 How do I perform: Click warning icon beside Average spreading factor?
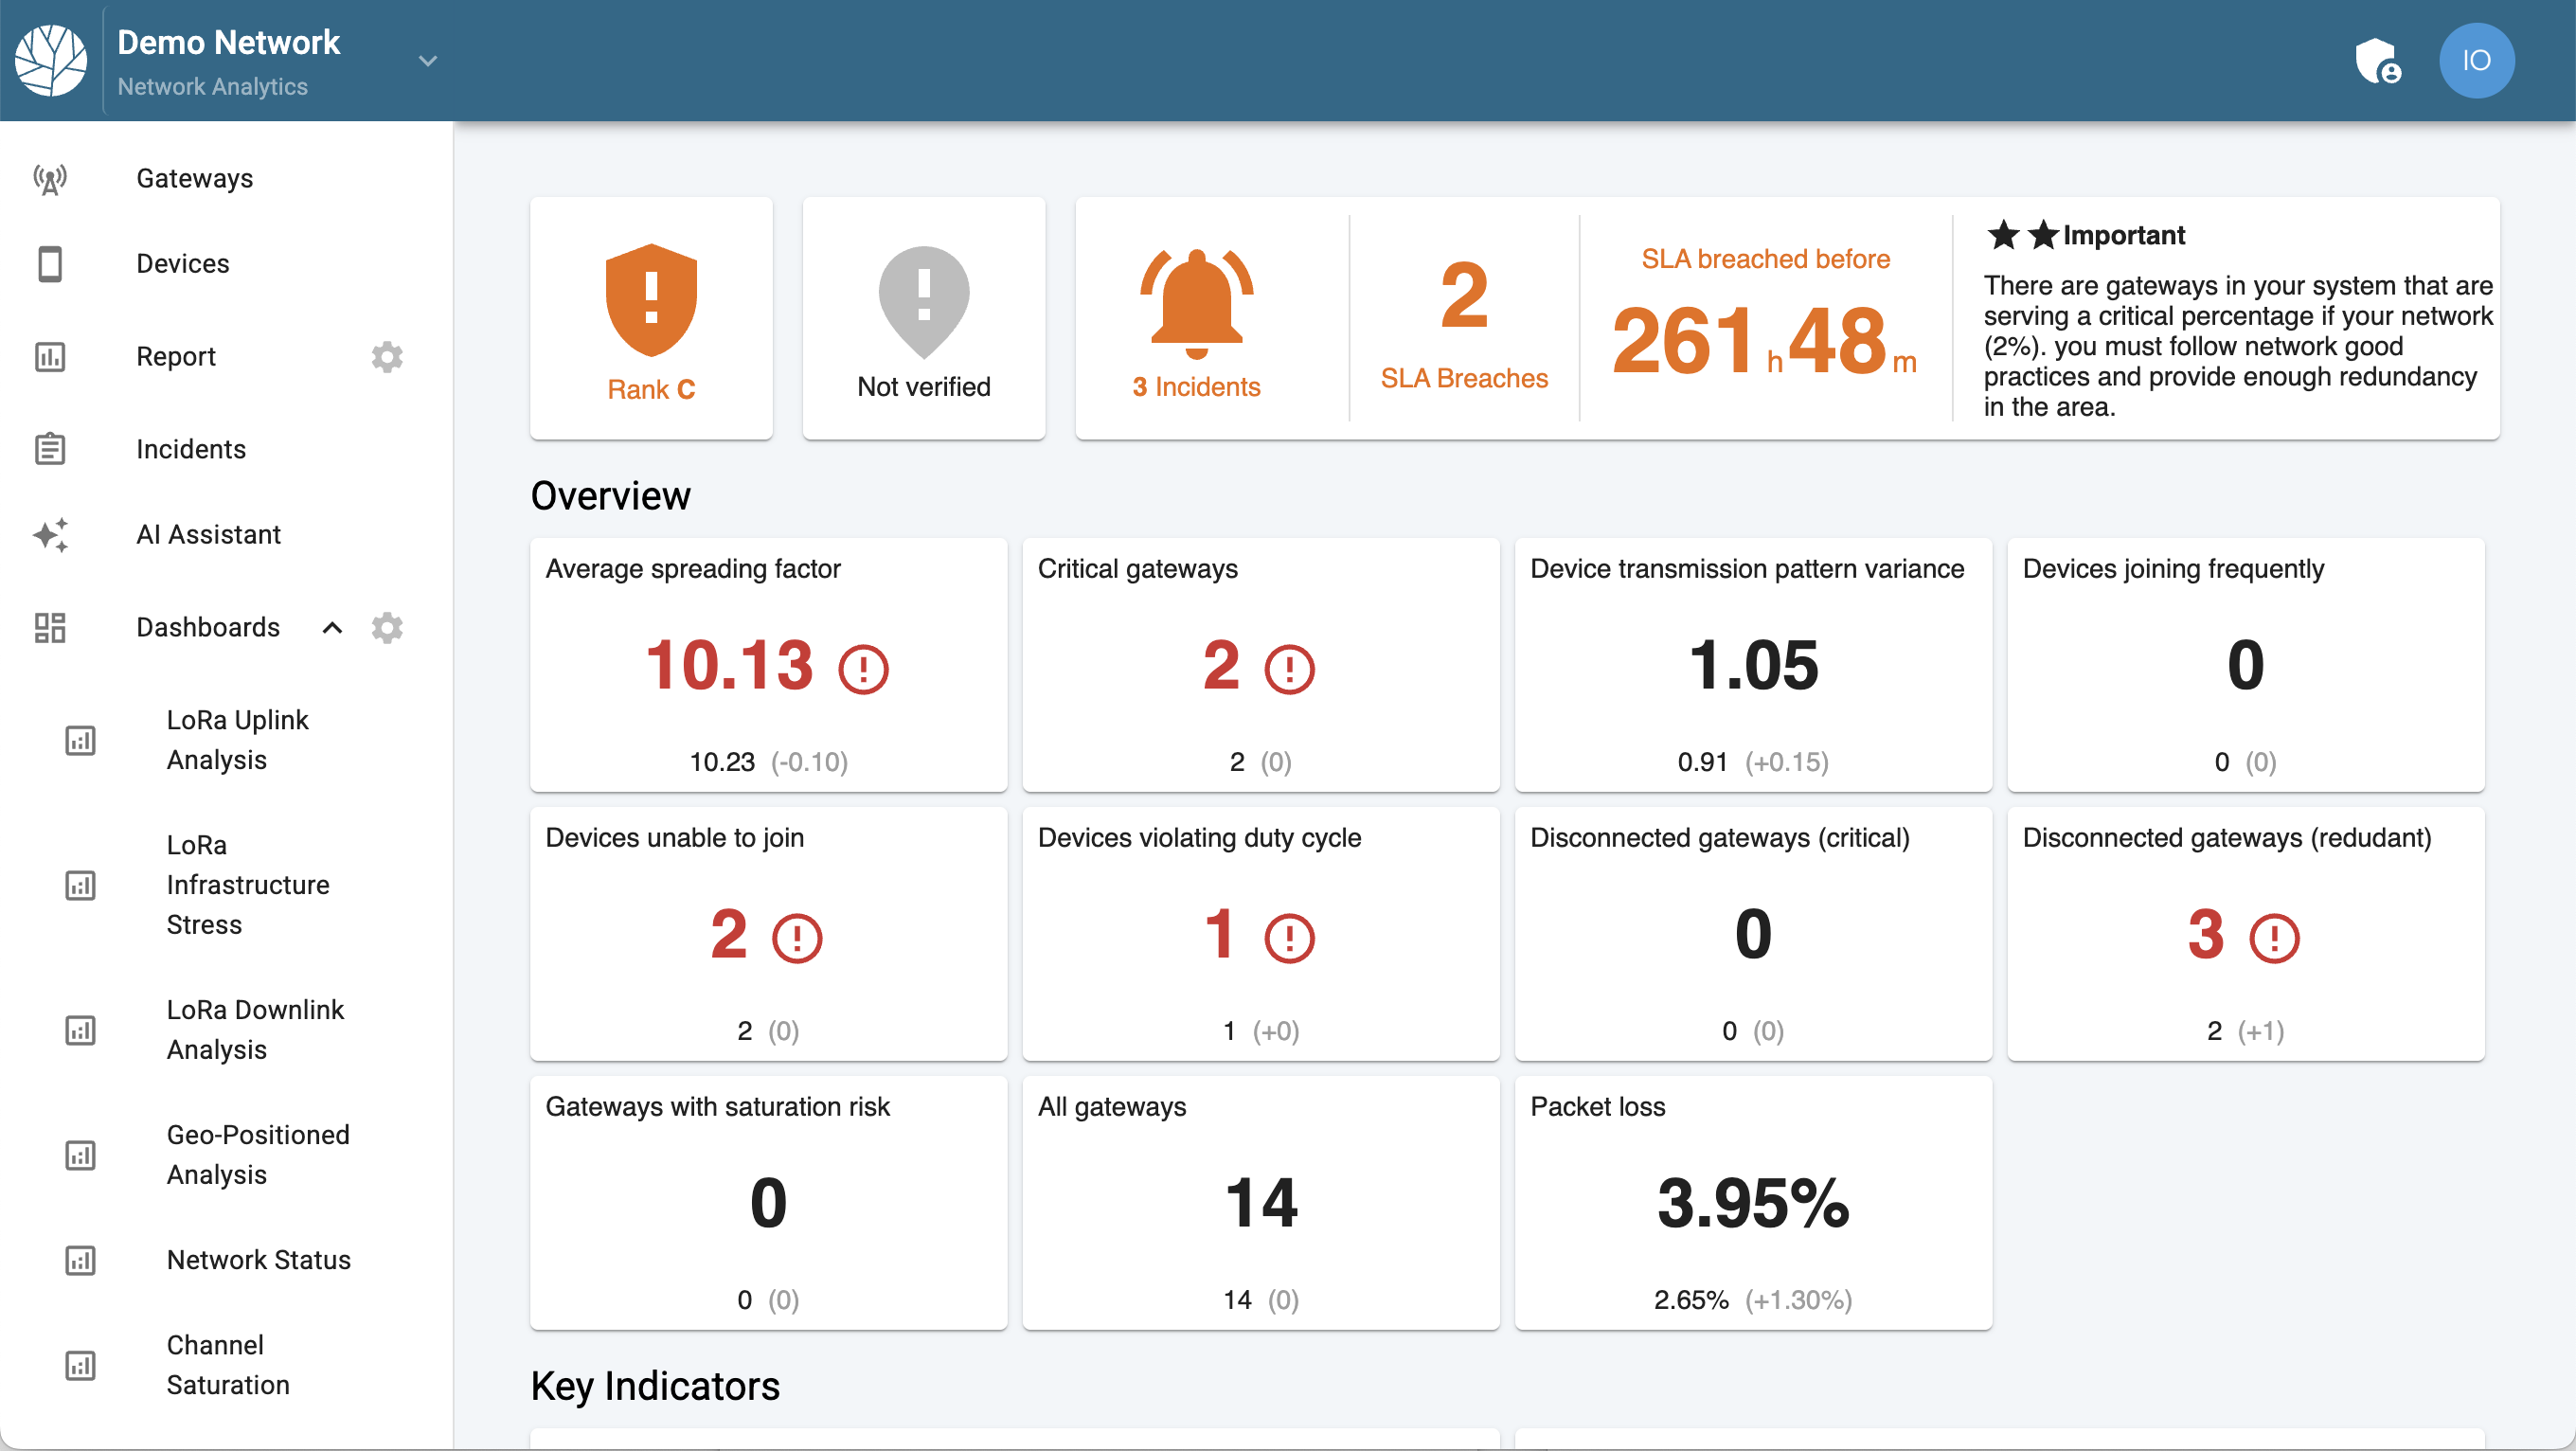[863, 668]
